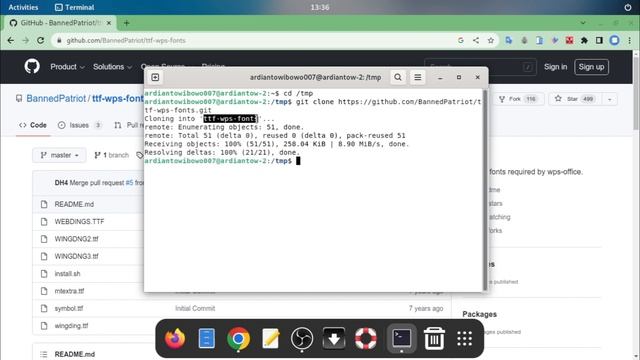640x360 pixels.
Task: Open the Chrome tab search chevron
Action: click(x=583, y=23)
